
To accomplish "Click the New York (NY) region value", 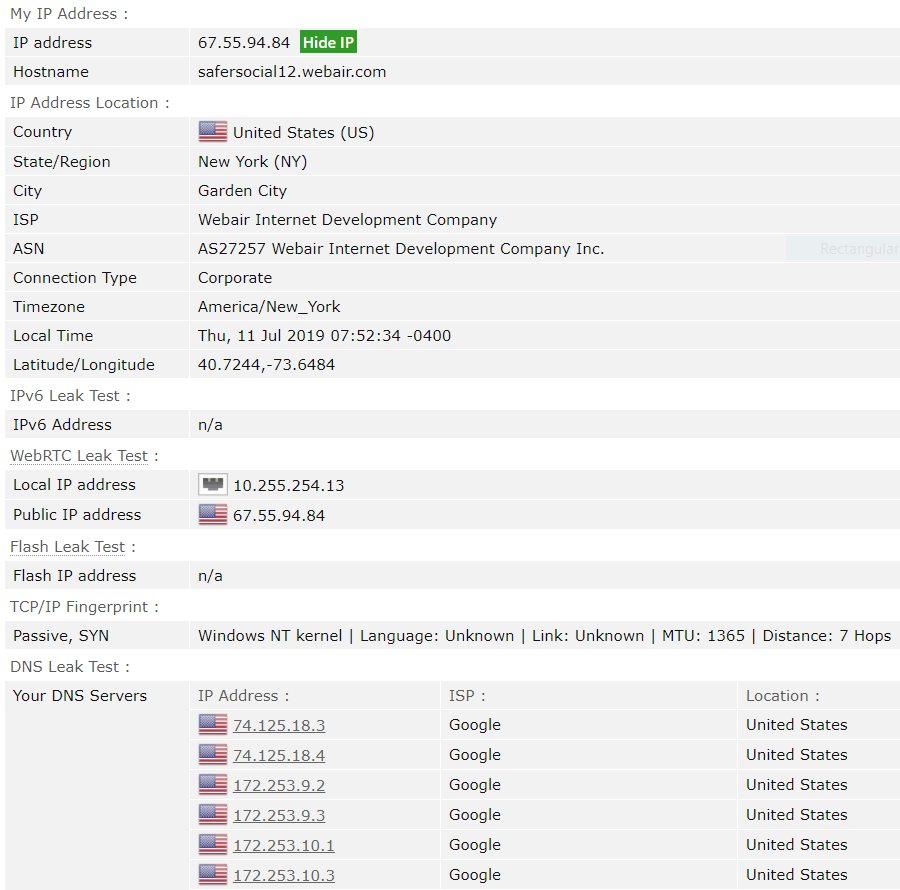I will pos(253,162).
